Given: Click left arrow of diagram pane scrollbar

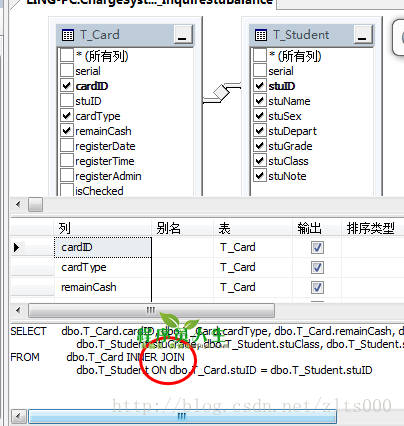Looking at the screenshot, I should pos(18,204).
